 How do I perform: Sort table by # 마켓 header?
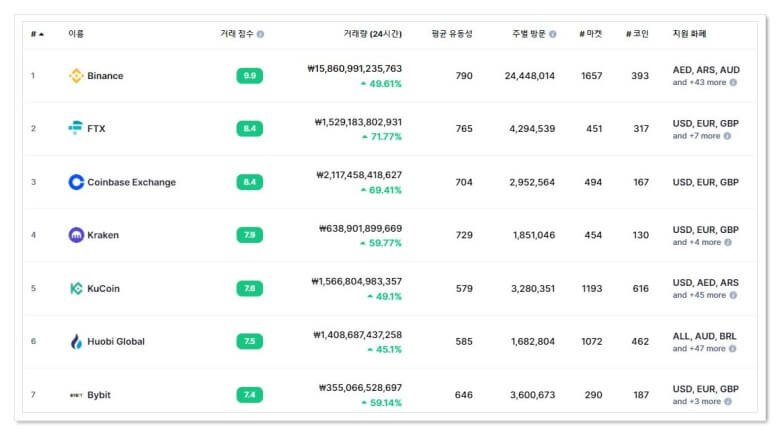click(590, 34)
